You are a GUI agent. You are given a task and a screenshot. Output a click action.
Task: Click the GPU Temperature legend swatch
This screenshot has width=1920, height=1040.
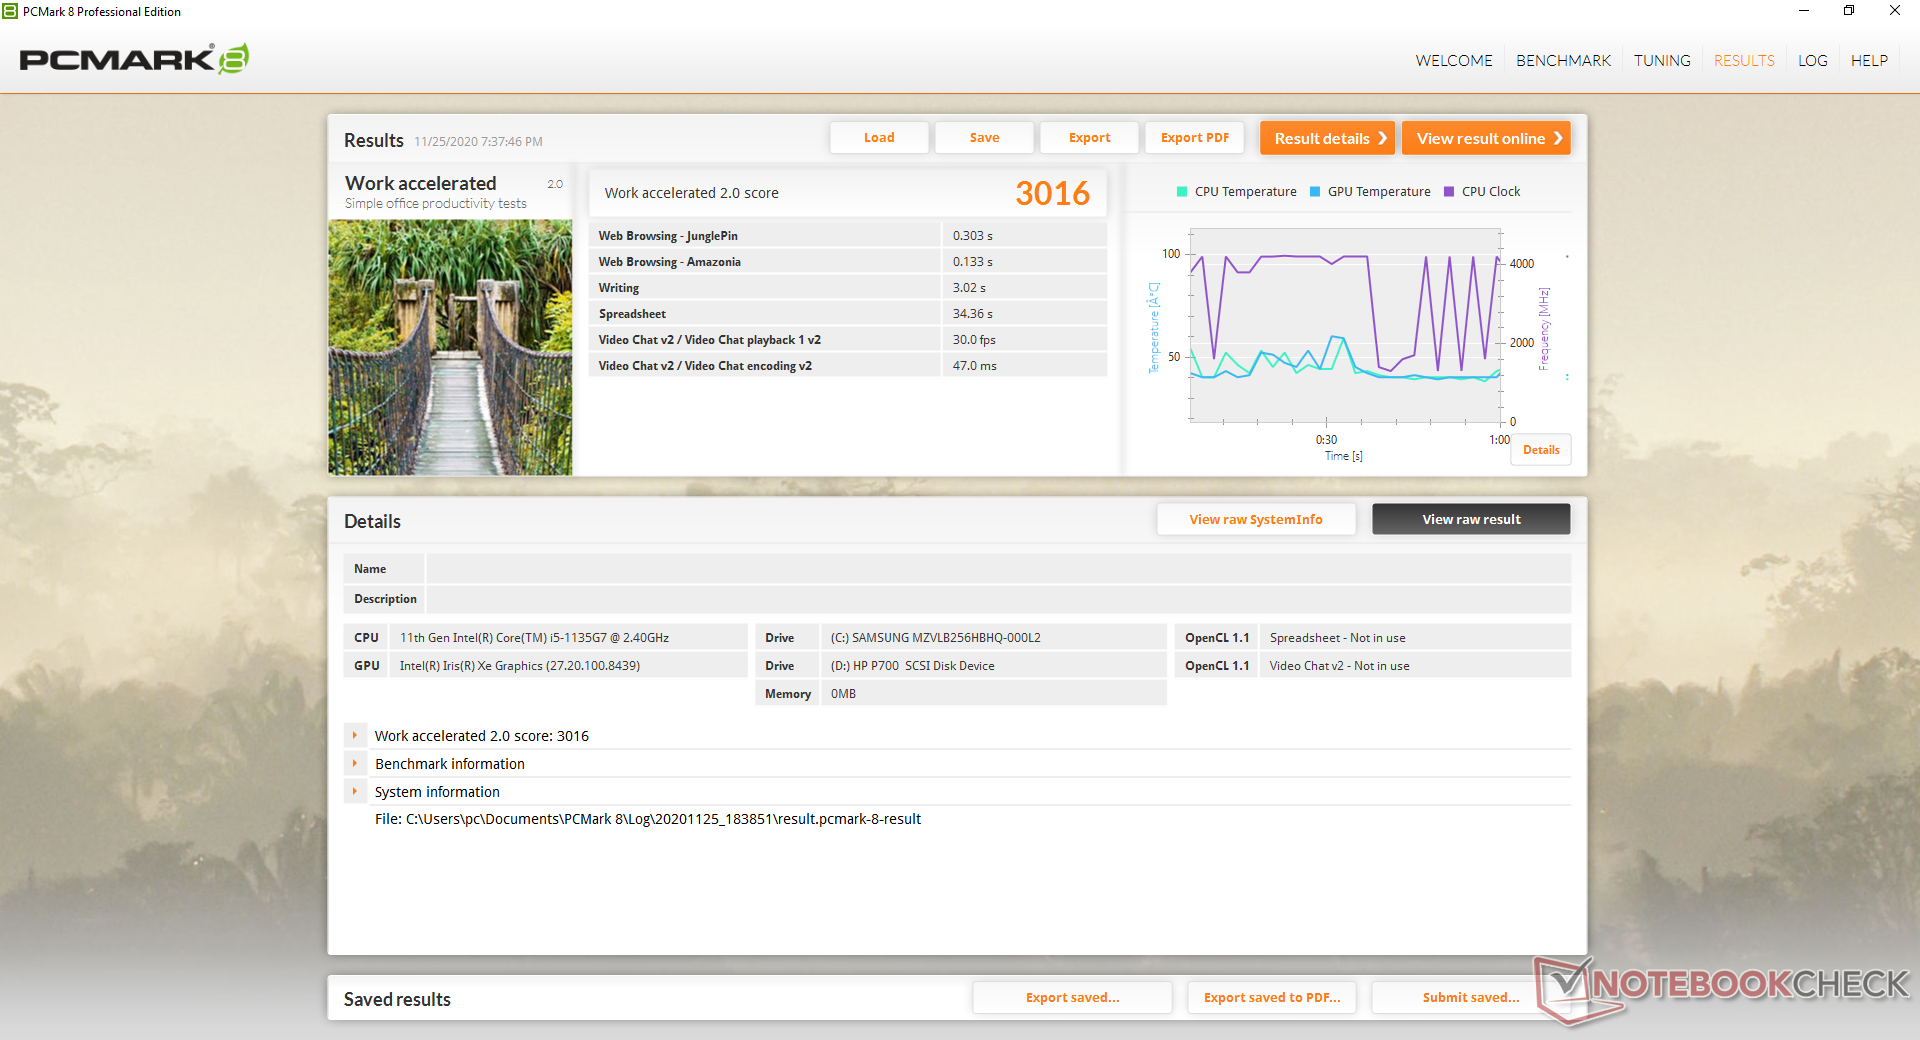point(1315,192)
